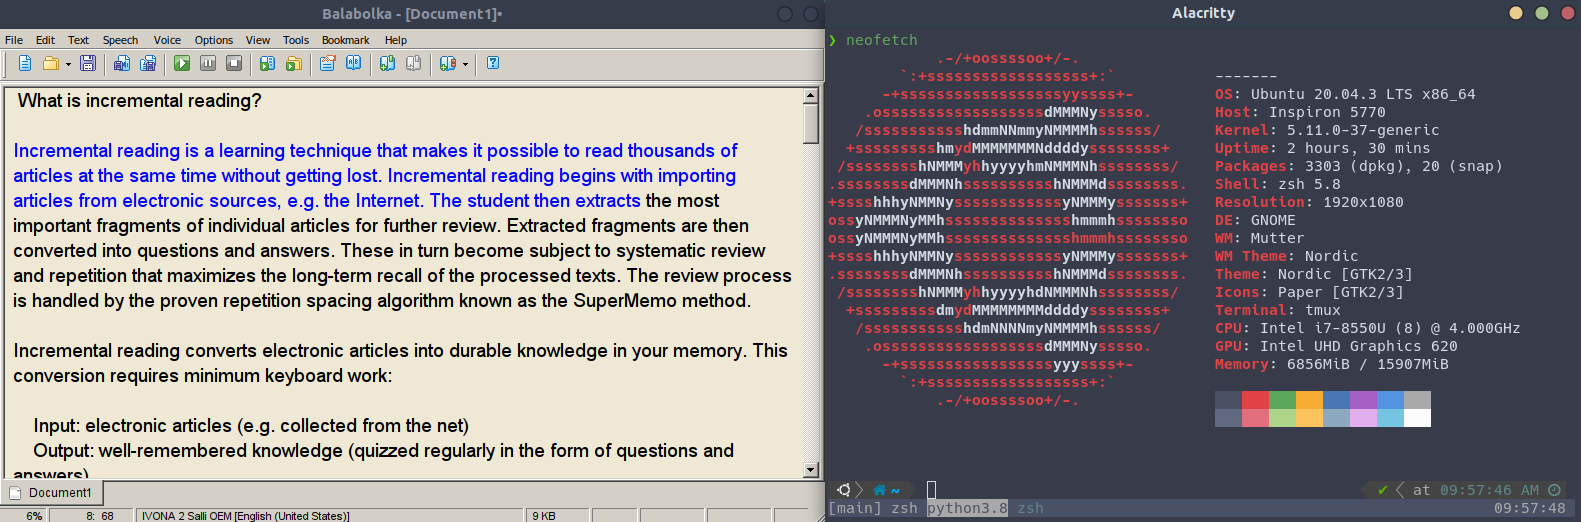Click the Save Audio File icon
Viewport: 1581px width, 522px height.
click(122, 63)
